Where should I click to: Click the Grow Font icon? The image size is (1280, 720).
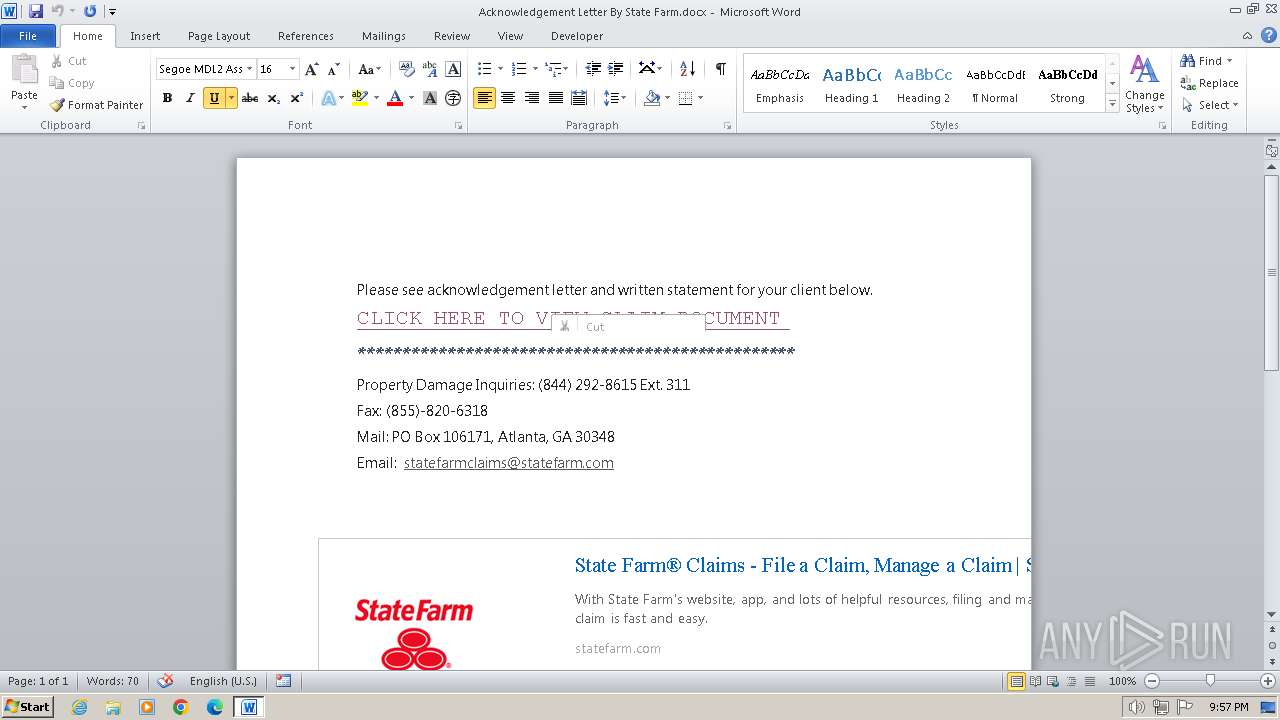pos(312,69)
